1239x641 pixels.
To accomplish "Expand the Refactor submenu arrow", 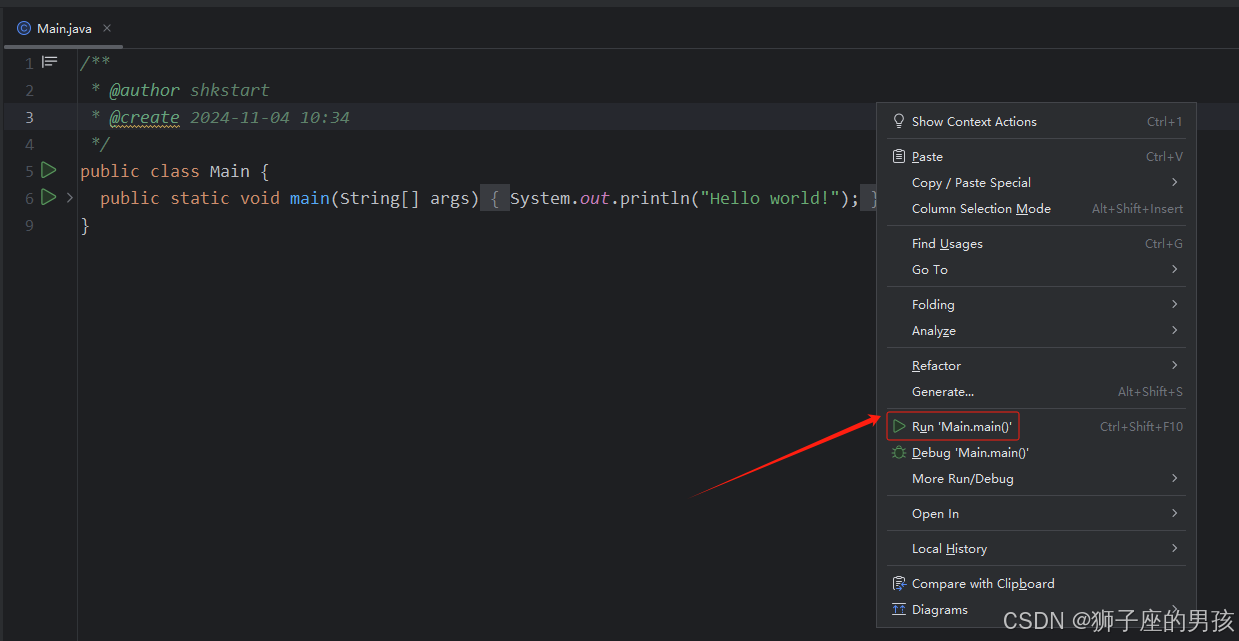I will tap(1174, 365).
